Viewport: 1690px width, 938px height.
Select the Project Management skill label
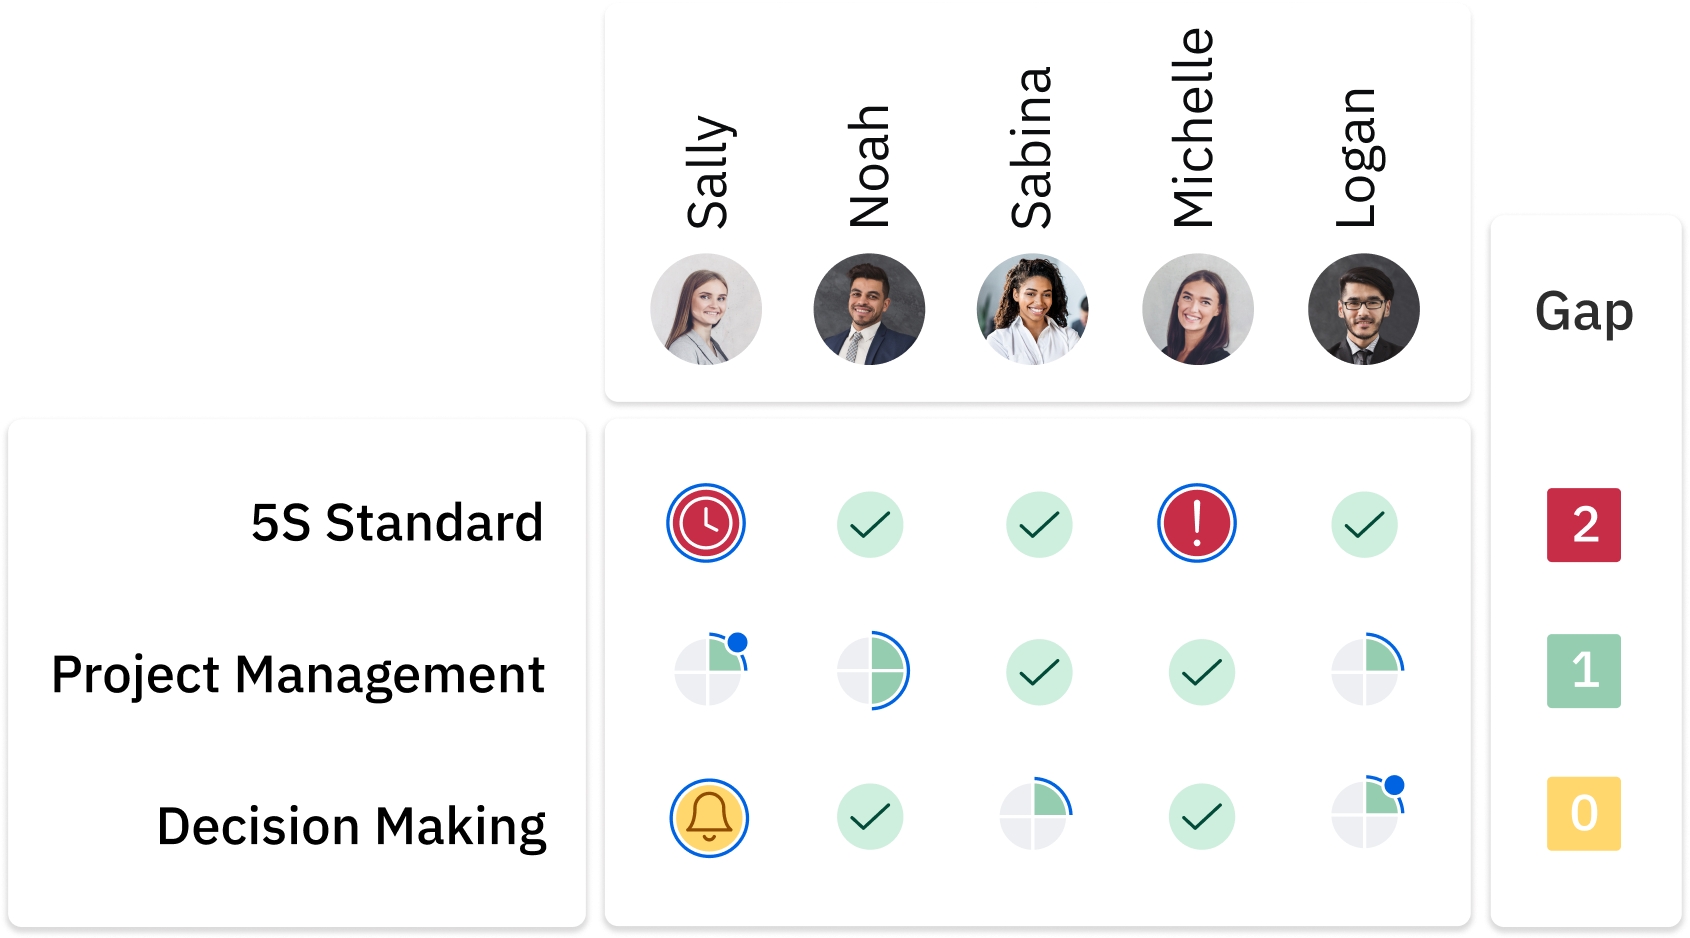tap(298, 674)
